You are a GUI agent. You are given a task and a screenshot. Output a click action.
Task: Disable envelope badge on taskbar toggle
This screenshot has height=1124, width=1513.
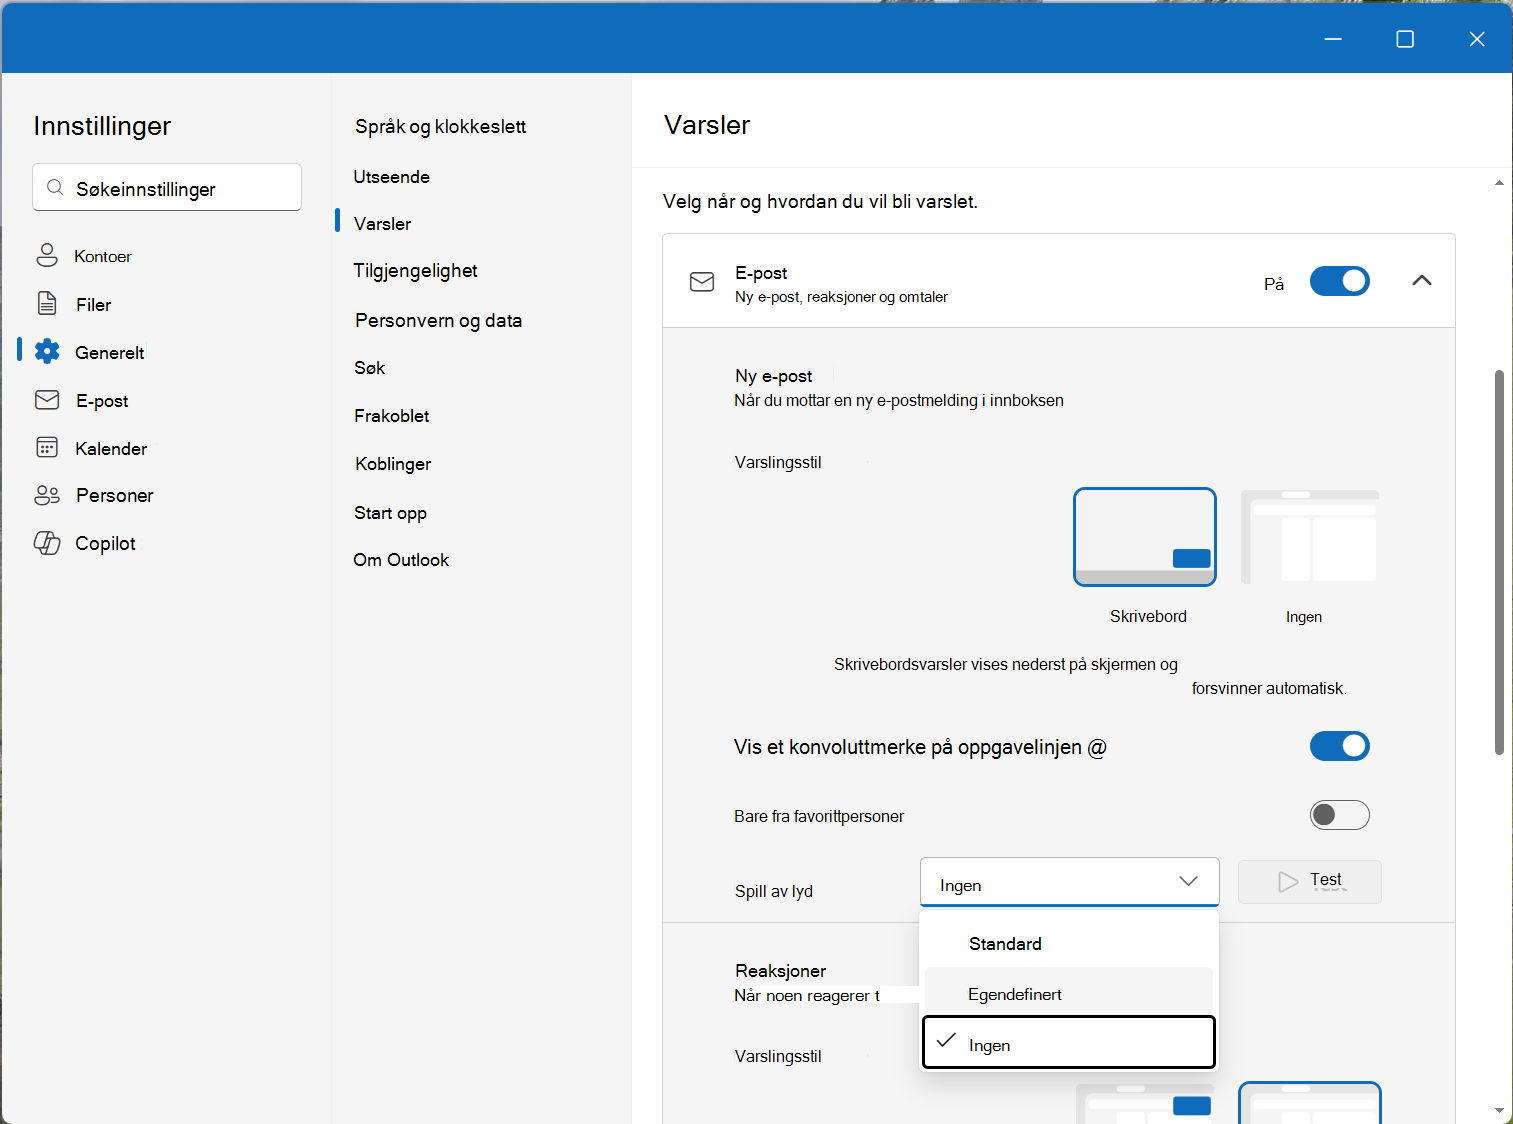(1339, 746)
